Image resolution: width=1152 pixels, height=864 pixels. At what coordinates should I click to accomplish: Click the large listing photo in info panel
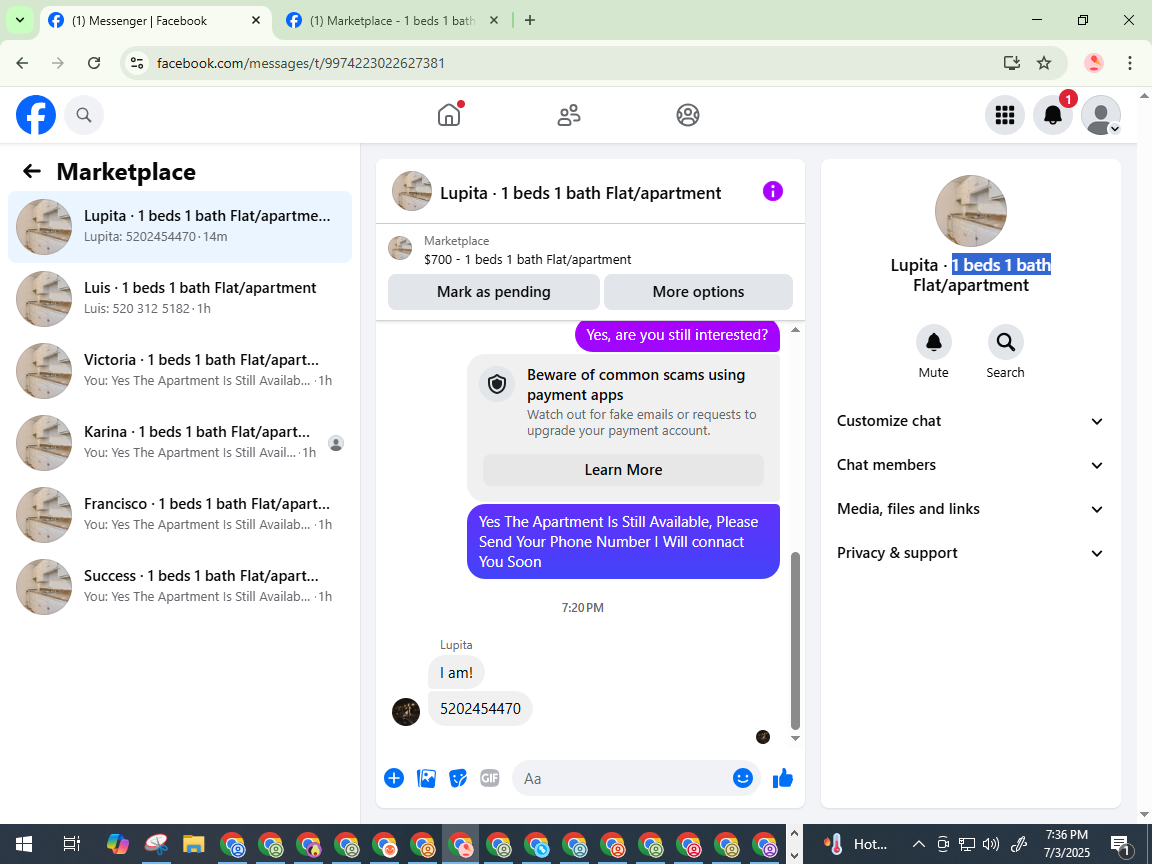pos(971,211)
